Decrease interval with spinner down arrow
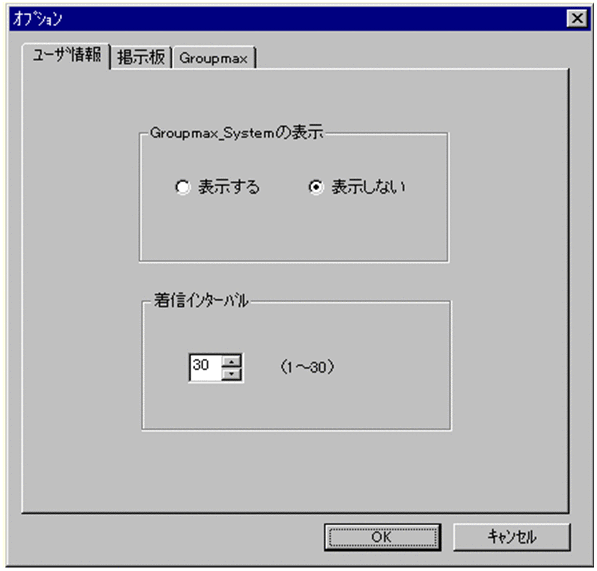 tap(231, 374)
